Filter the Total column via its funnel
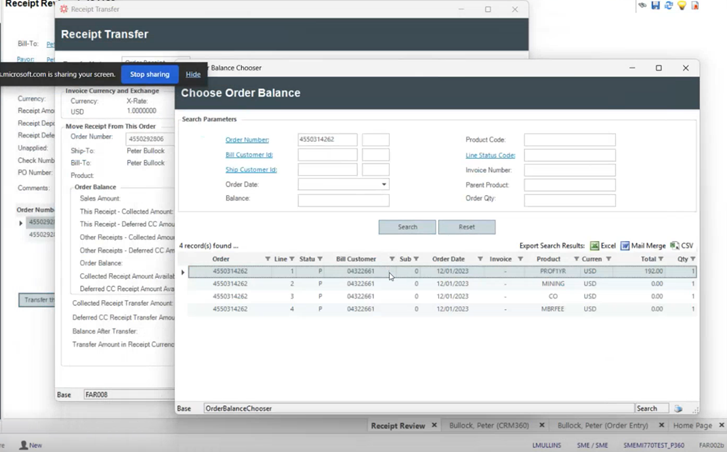This screenshot has height=452, width=727. point(661,259)
